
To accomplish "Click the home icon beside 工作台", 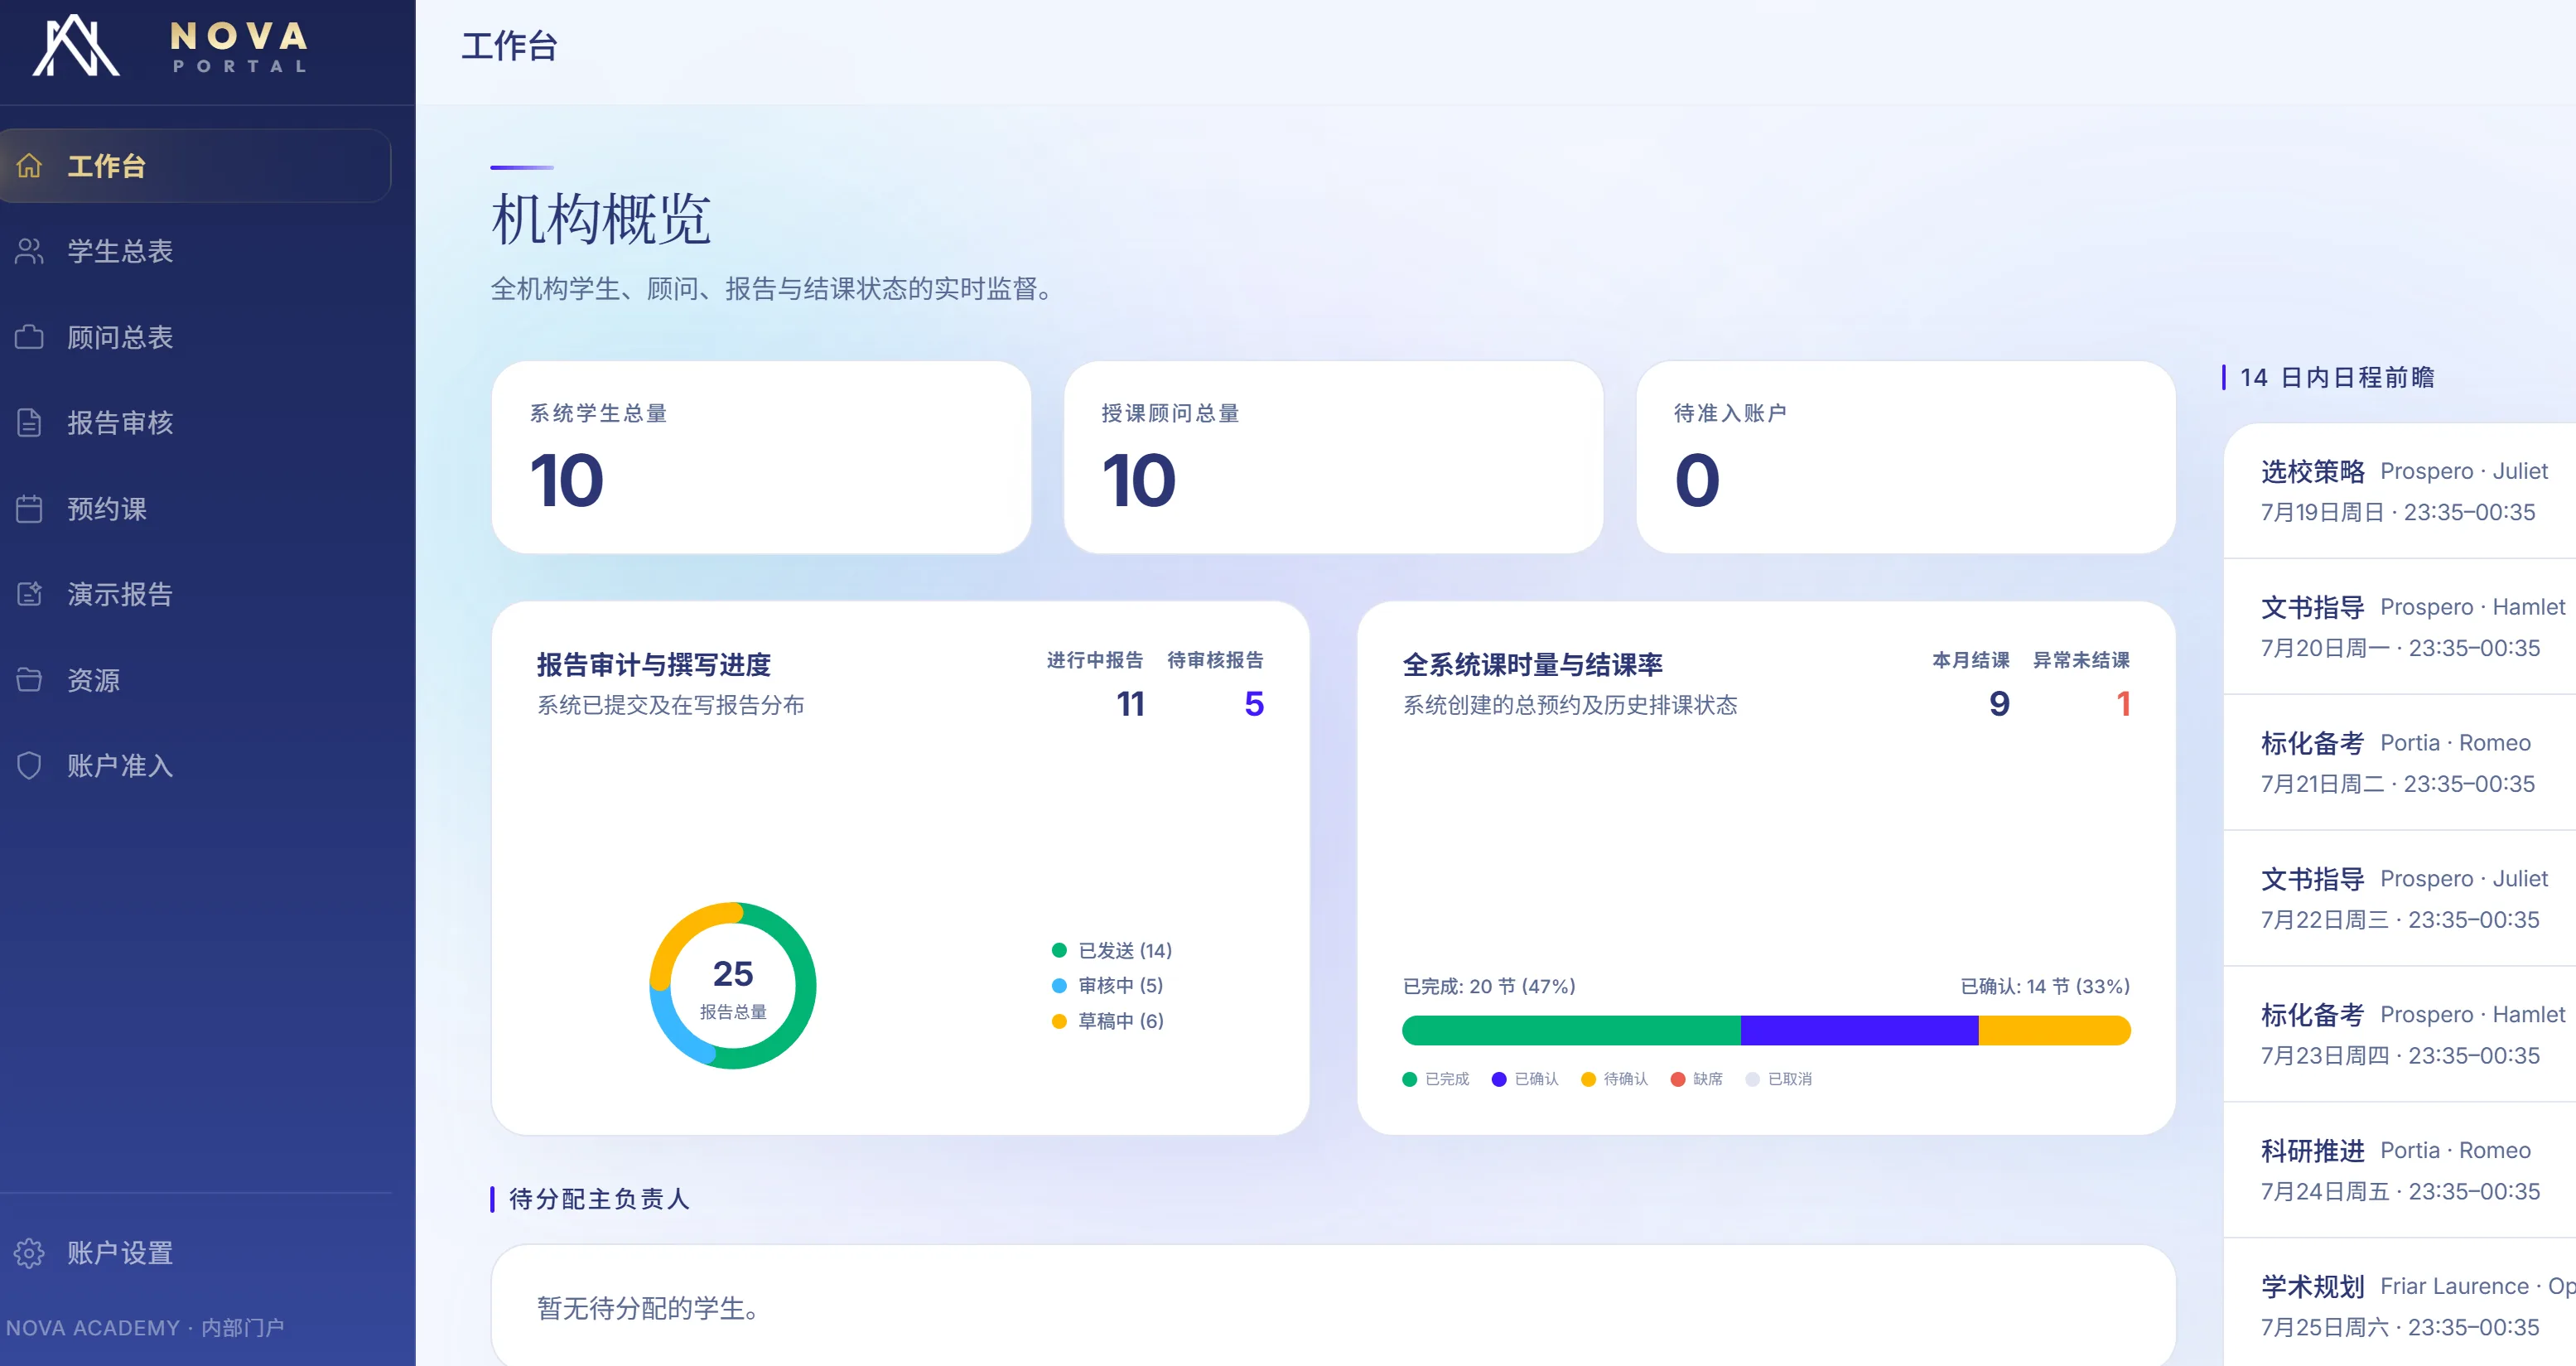I will click(x=29, y=165).
